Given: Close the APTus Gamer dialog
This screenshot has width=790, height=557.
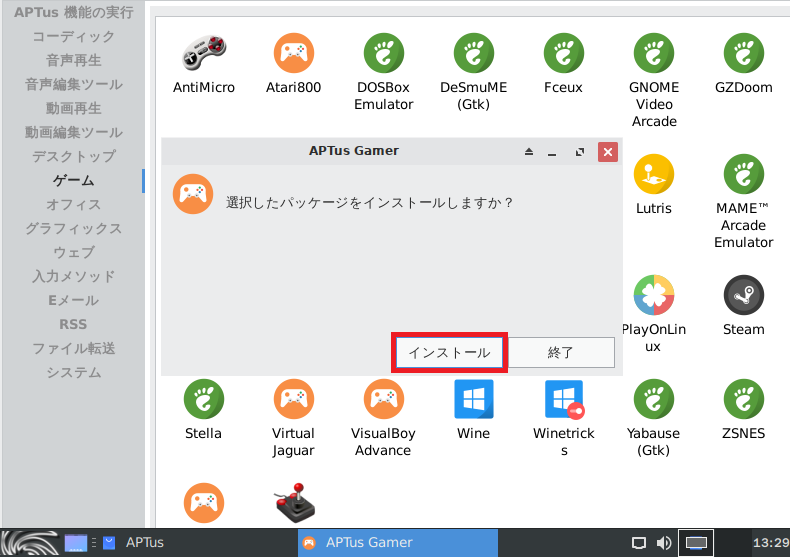Looking at the screenshot, I should point(608,152).
